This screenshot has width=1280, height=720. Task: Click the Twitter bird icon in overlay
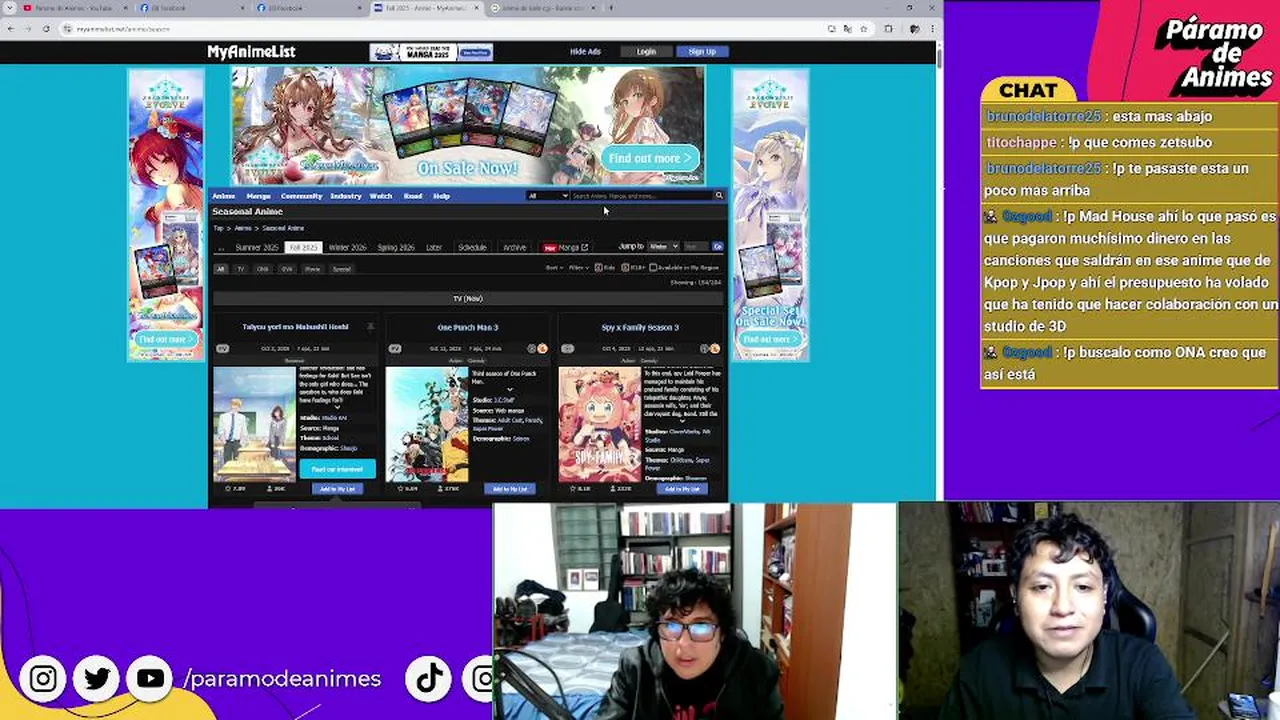click(97, 679)
